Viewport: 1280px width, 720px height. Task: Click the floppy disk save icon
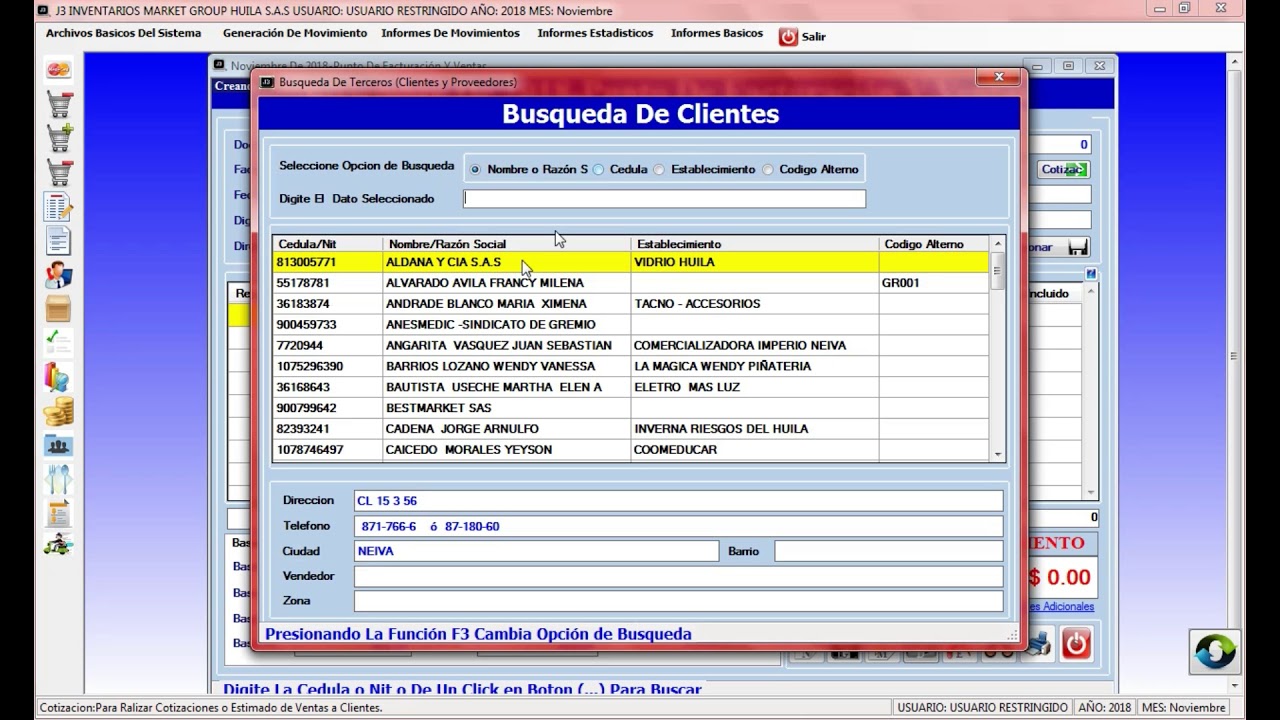1078,247
